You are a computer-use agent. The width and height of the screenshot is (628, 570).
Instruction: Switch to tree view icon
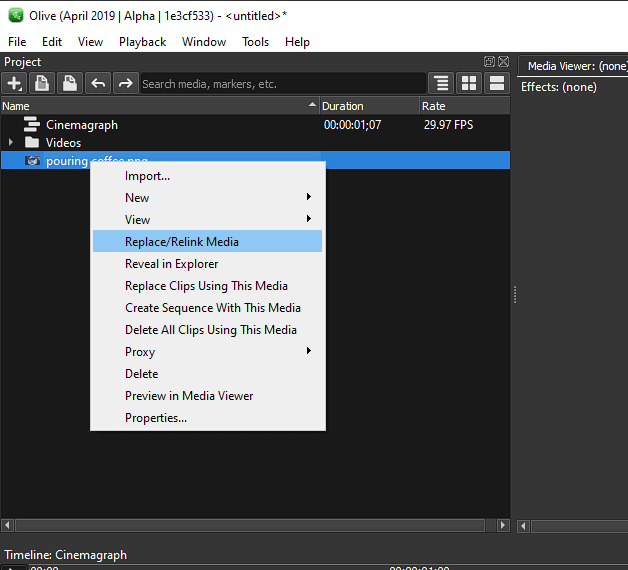[x=441, y=84]
